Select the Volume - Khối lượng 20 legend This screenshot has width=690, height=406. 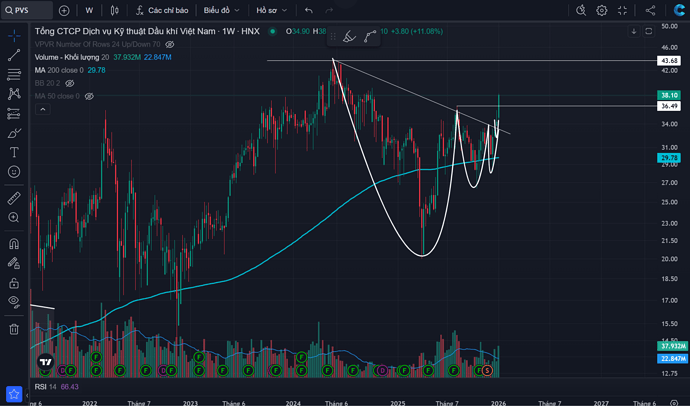(x=72, y=57)
